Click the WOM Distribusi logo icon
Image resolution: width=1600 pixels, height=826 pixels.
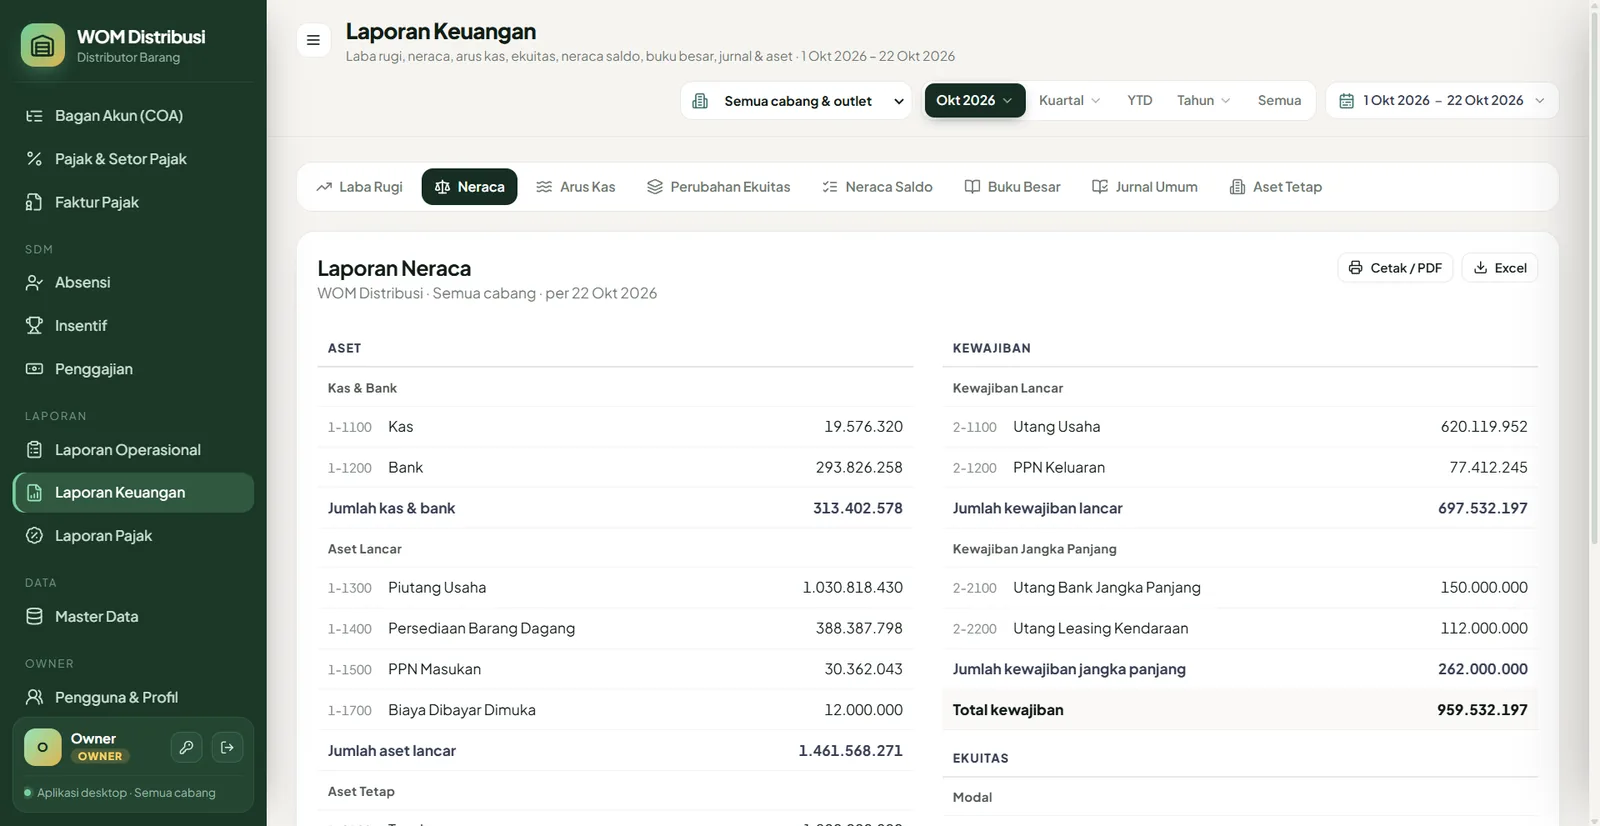[x=43, y=45]
